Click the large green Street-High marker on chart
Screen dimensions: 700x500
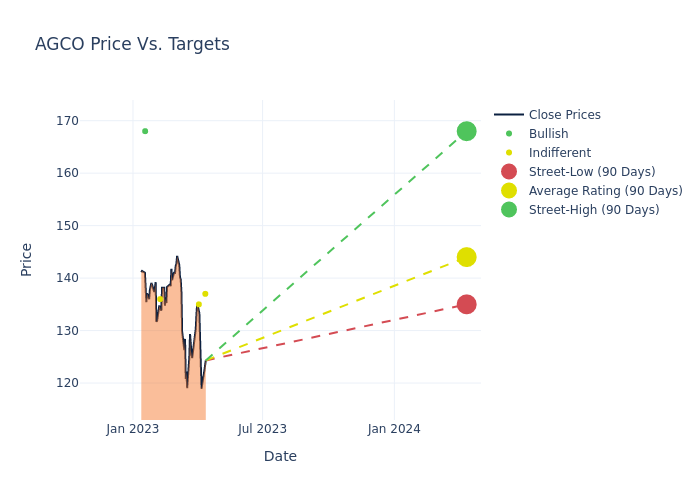[466, 131]
